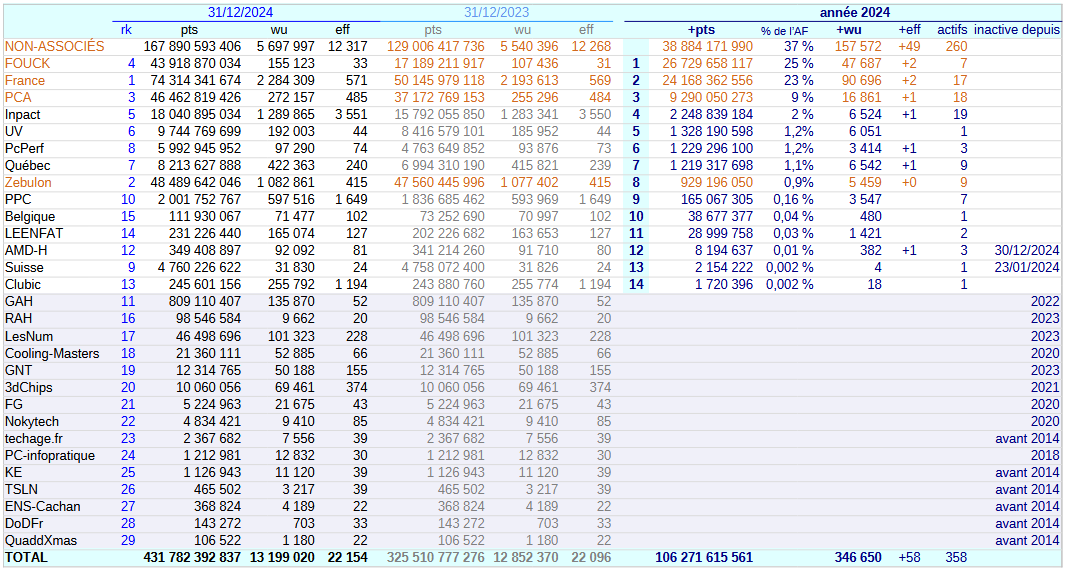The image size is (1066, 571).
Task: Click the 31/12/2024 date header
Action: coord(240,12)
